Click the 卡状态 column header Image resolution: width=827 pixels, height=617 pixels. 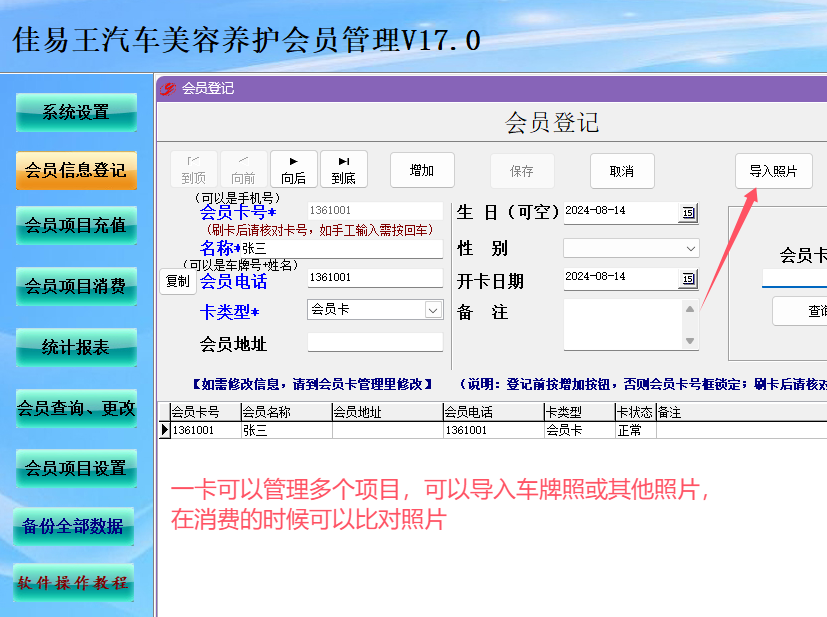pos(636,412)
